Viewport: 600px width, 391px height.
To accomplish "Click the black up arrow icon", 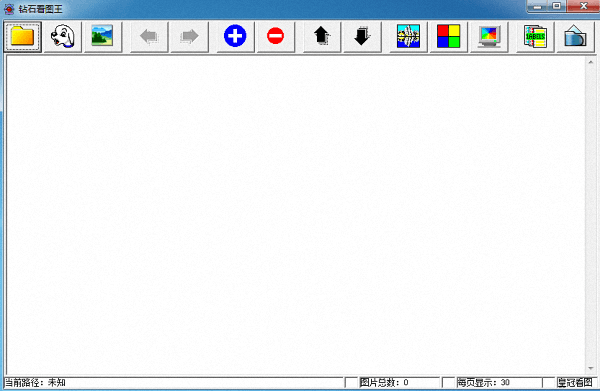I will (x=322, y=37).
